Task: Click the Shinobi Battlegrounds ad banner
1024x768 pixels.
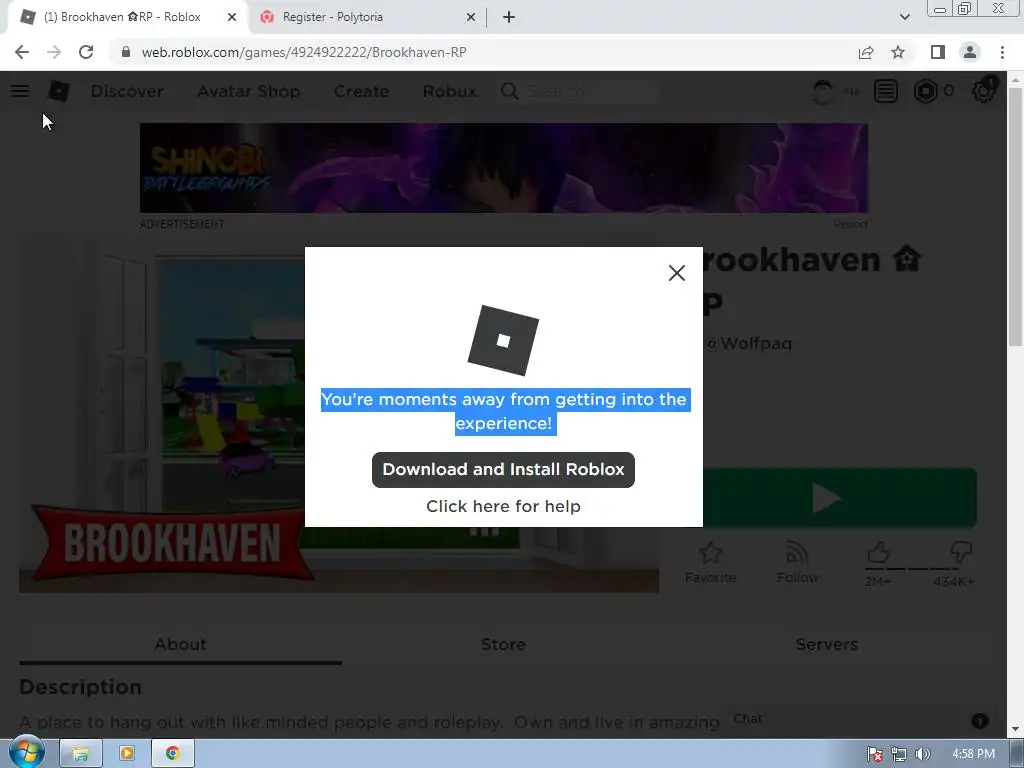Action: (x=504, y=168)
